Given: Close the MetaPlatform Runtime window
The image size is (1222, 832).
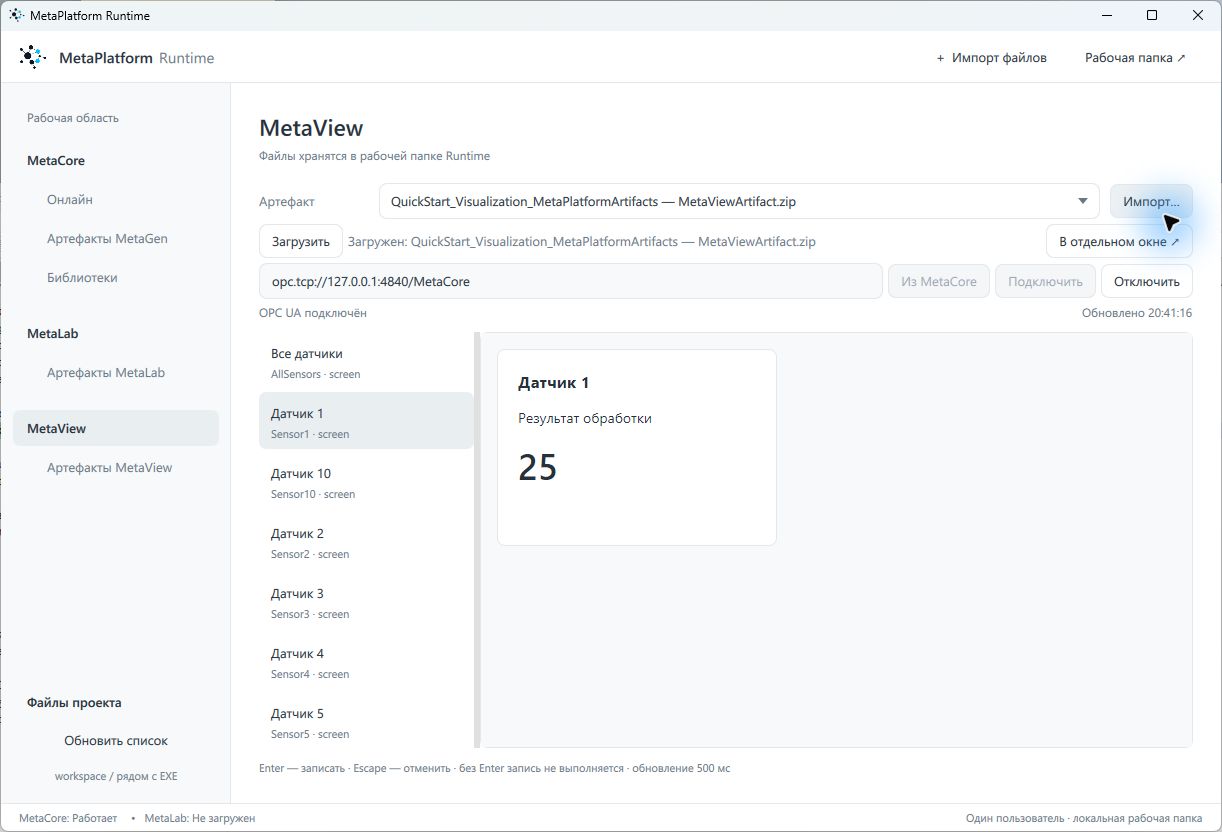Looking at the screenshot, I should [x=1198, y=15].
